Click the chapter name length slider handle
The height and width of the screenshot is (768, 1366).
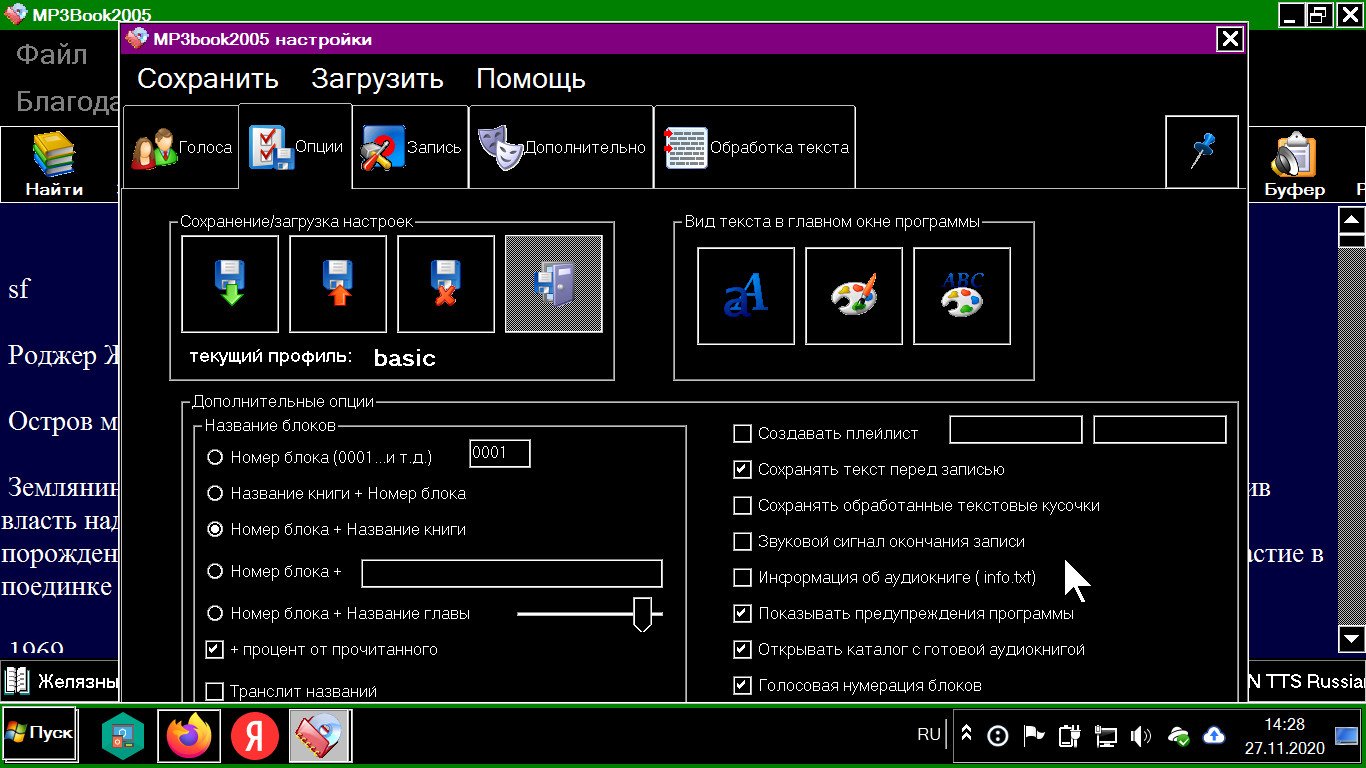pos(643,614)
